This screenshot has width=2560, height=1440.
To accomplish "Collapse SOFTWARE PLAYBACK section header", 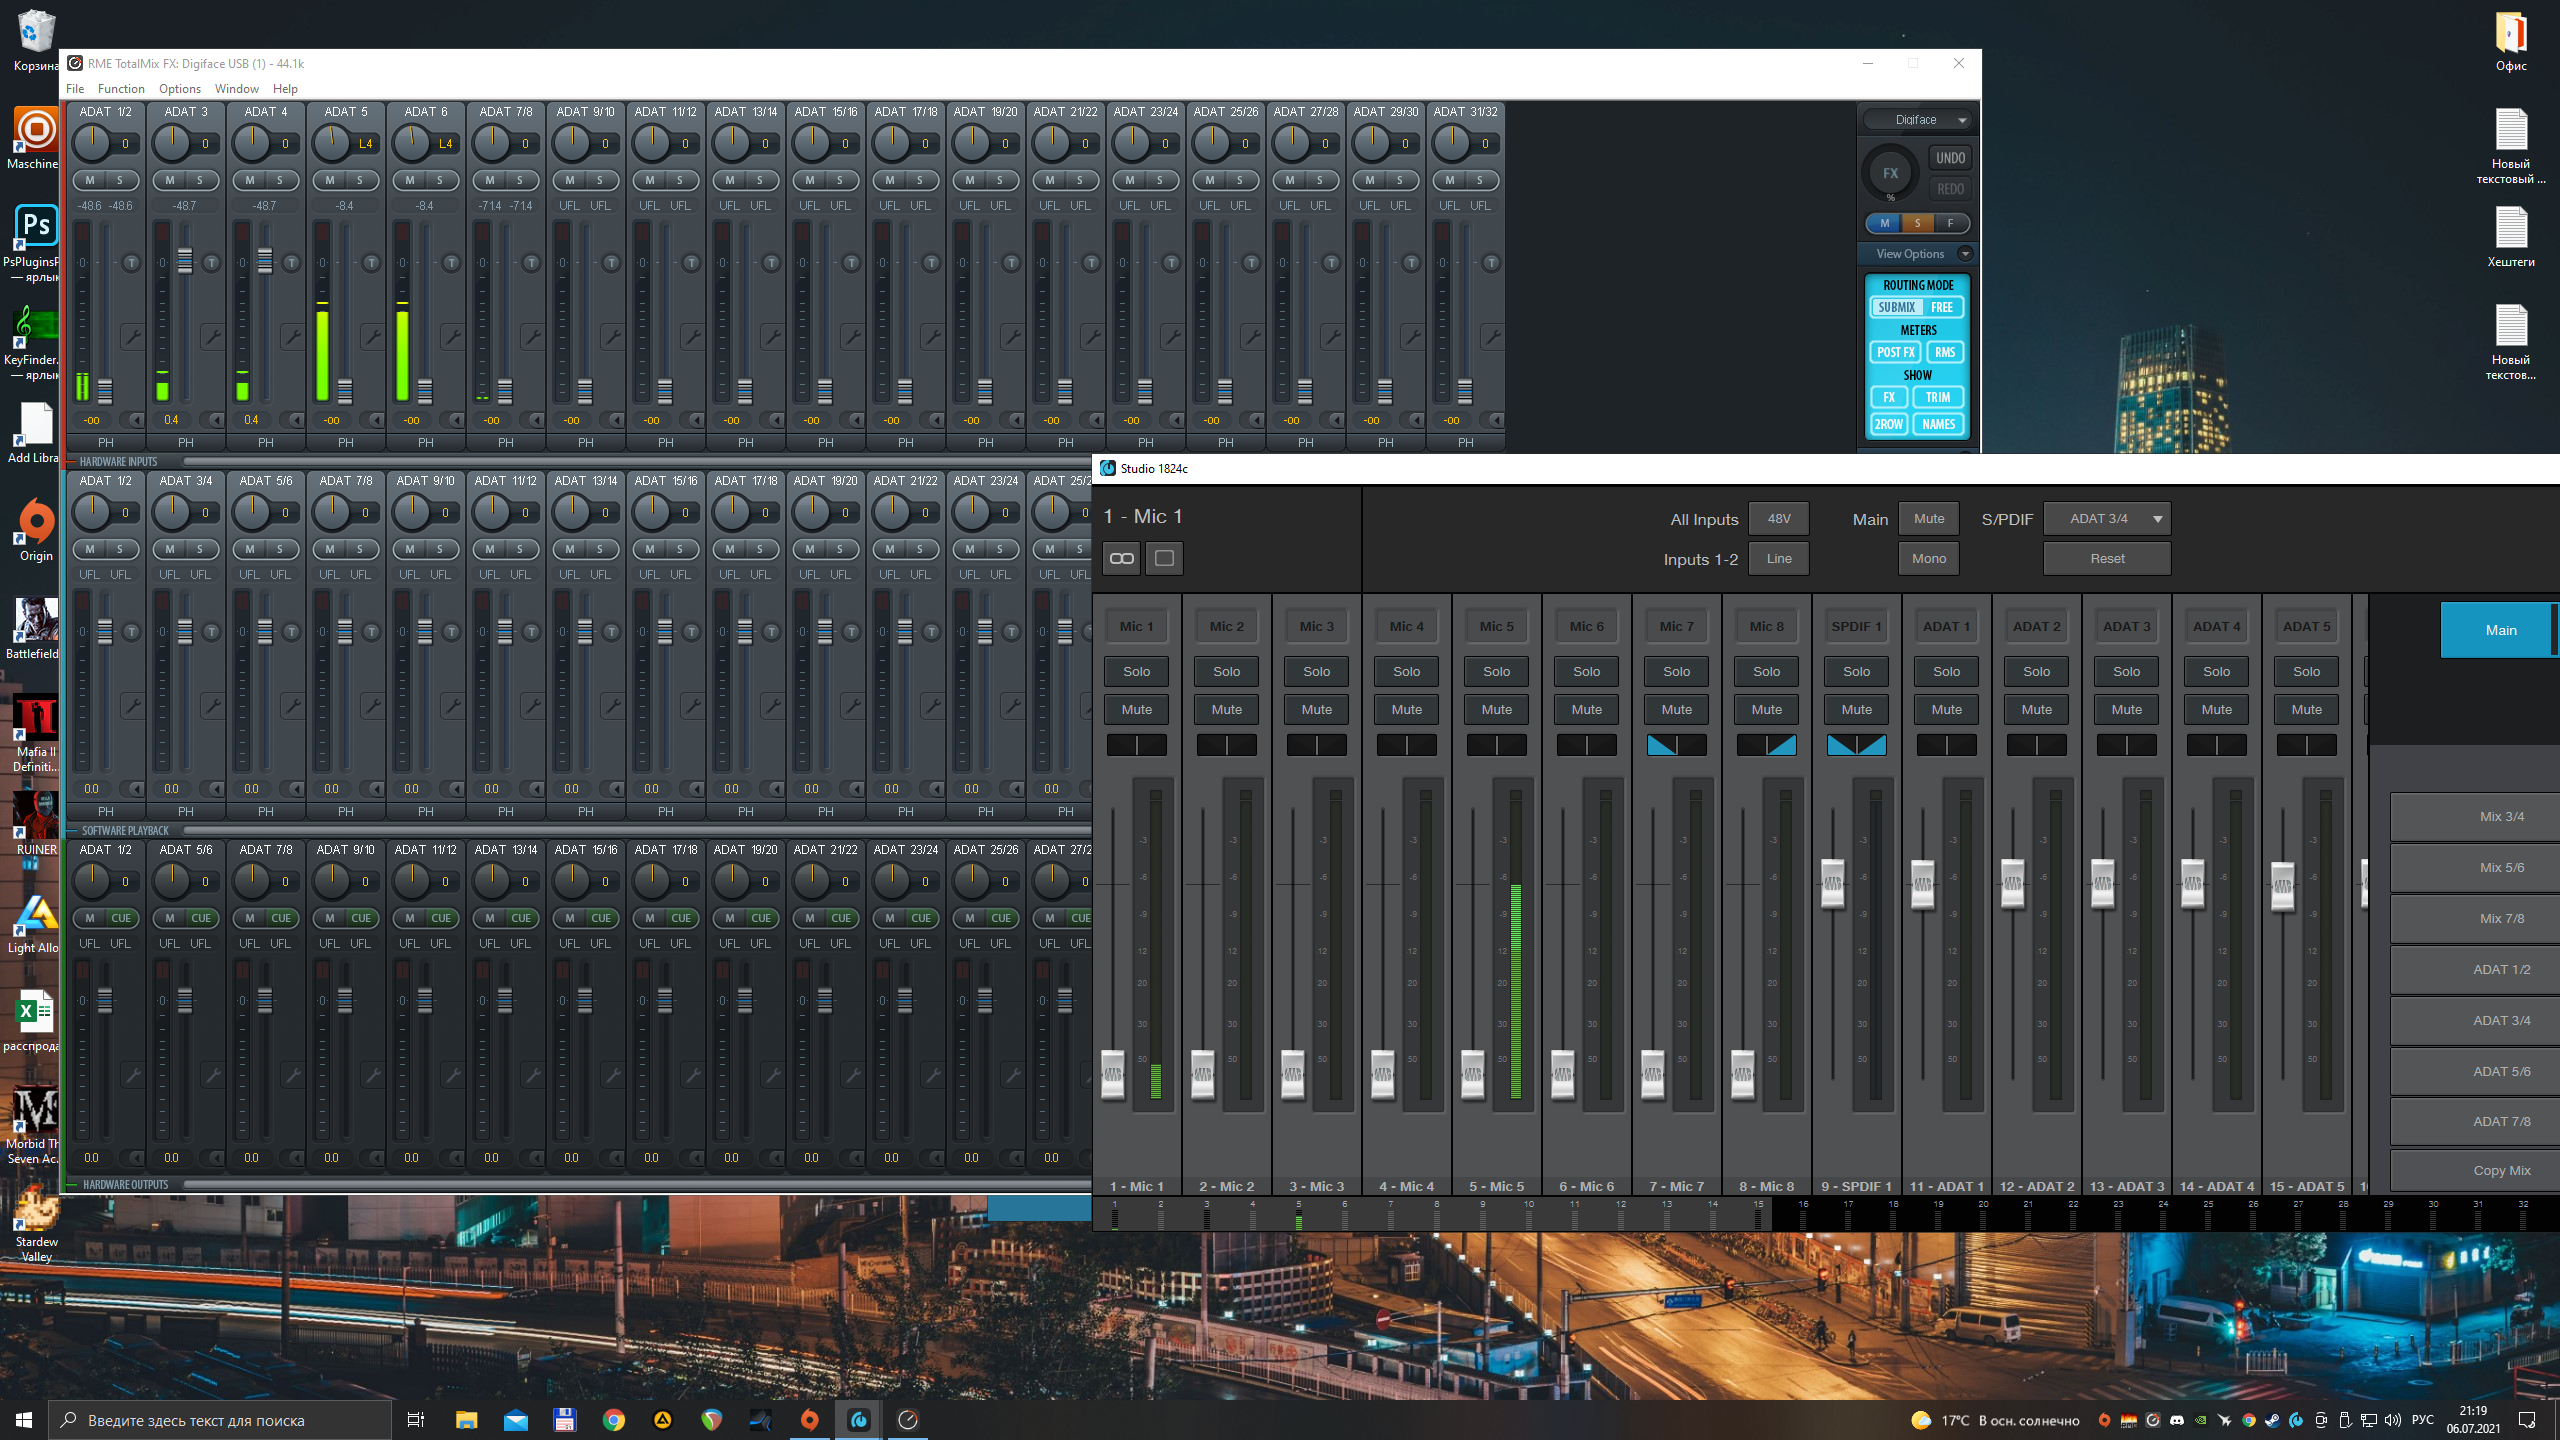I will (124, 831).
